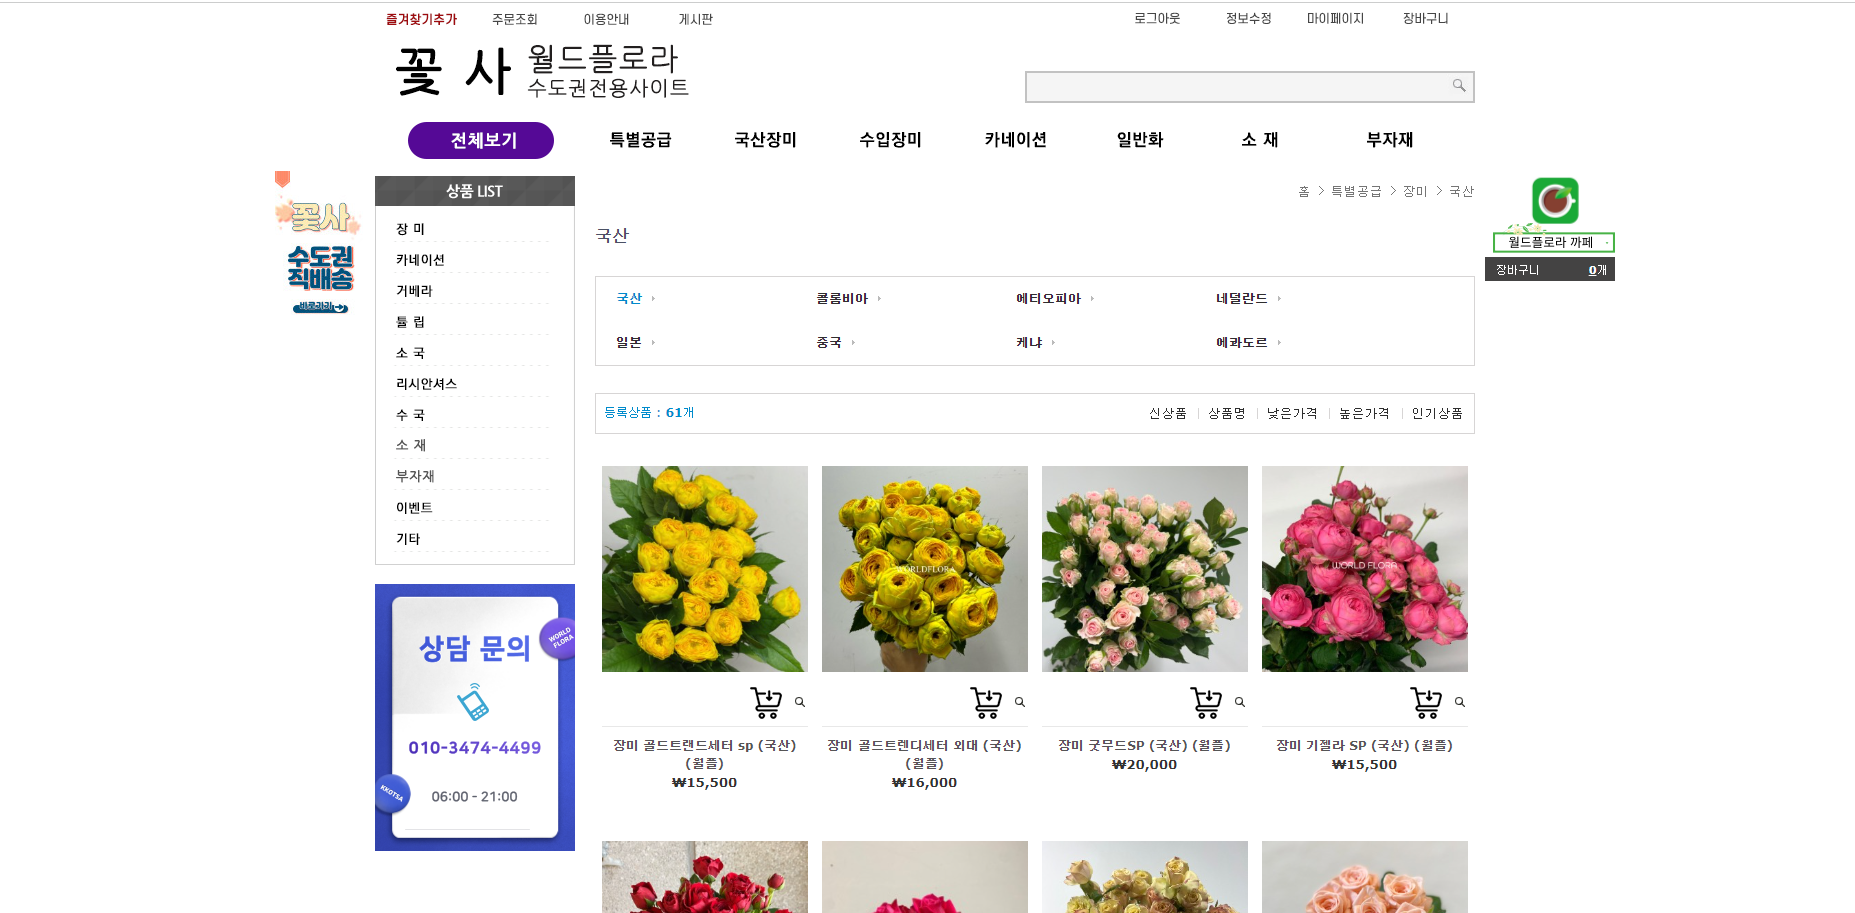Click the 꽃 사 월드플로라 site logo
This screenshot has height=913, width=1855.
click(x=542, y=71)
